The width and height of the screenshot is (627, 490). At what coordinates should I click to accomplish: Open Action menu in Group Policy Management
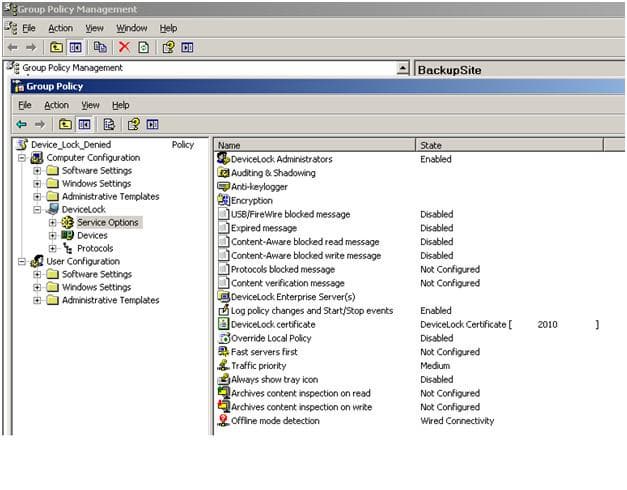coord(60,28)
